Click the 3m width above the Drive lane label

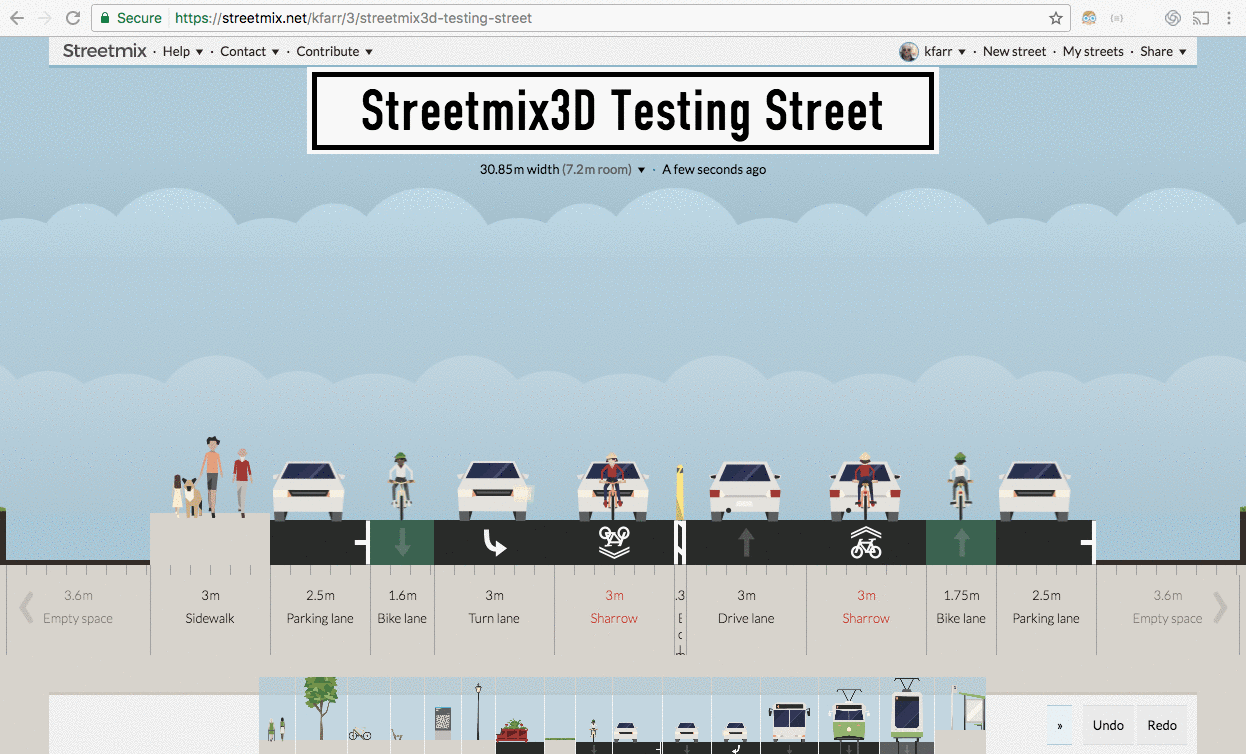point(746,595)
